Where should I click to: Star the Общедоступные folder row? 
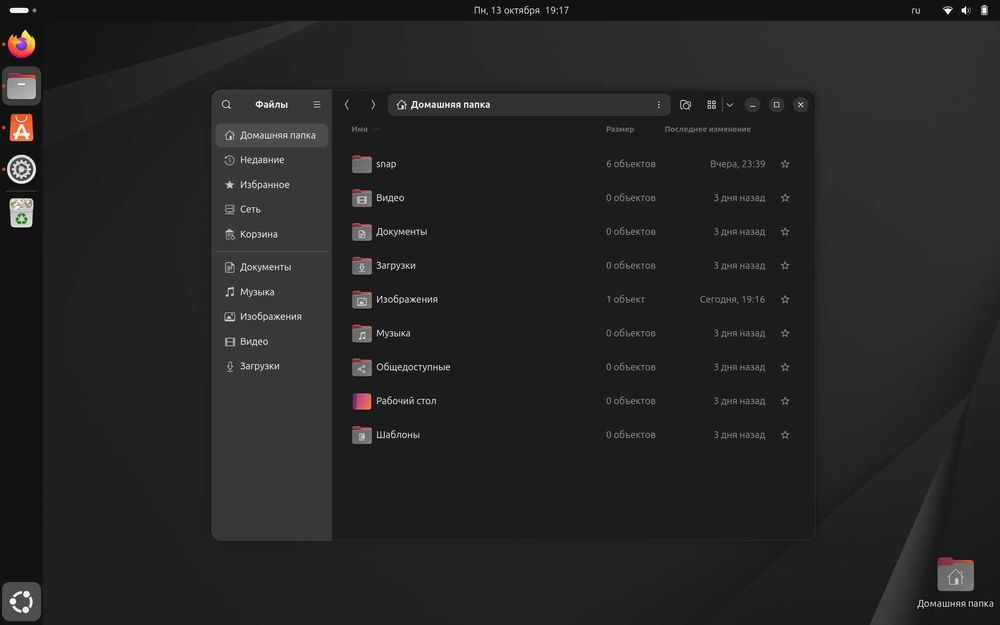[x=785, y=367]
